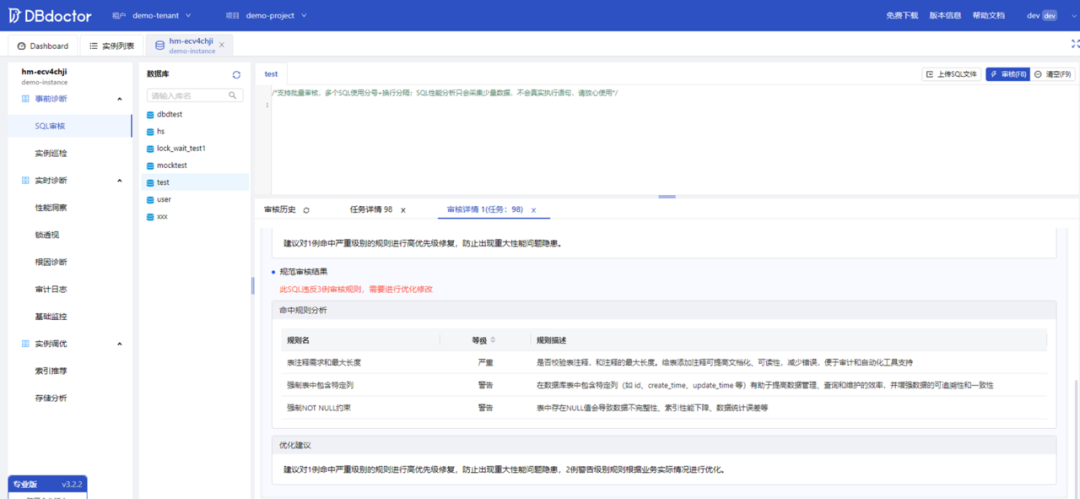Open SQL审核 in the sidebar

pyautogui.click(x=70, y=126)
